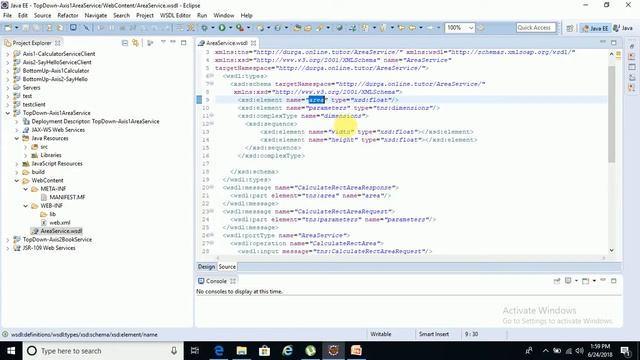640x360 pixels.
Task: Click Collapse All in Project Explorer
Action: tap(125, 43)
